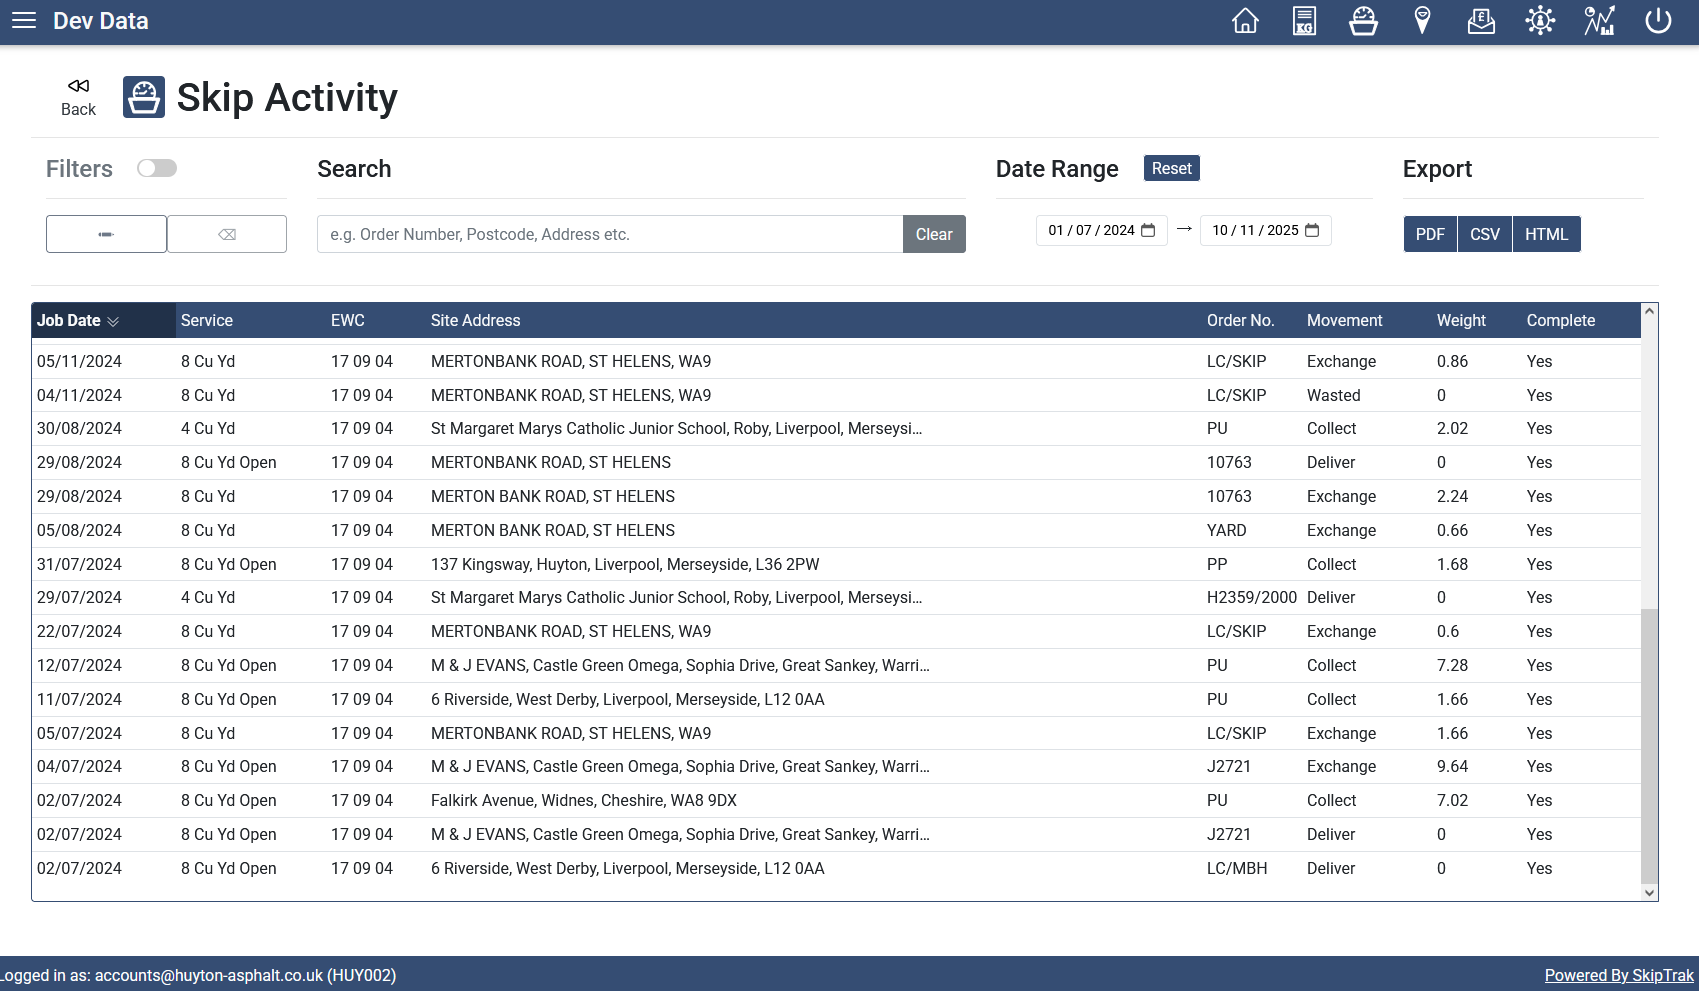Click into the search input field
Screen dimensions: 1699x991
pos(610,234)
